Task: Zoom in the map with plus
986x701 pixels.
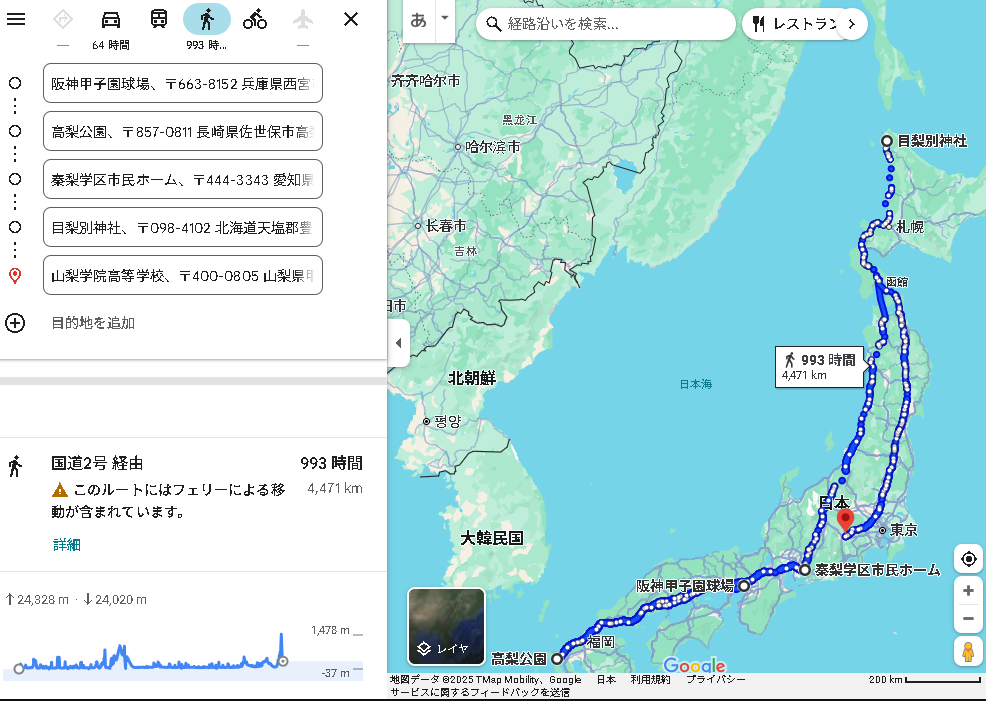Action: (x=968, y=590)
